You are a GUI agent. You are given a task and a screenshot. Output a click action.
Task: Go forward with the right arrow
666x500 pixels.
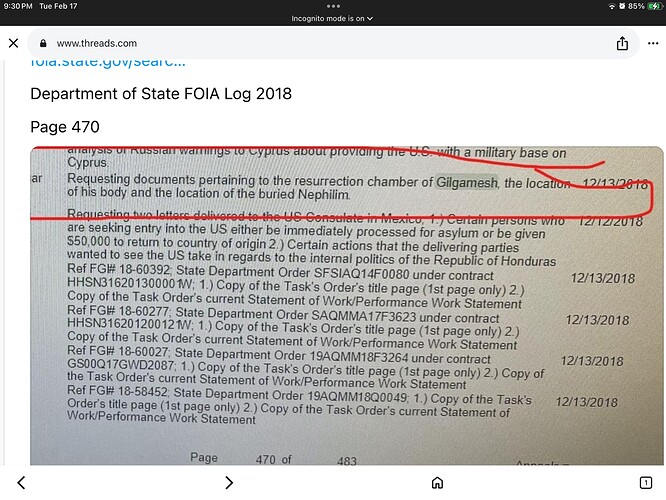(x=229, y=483)
